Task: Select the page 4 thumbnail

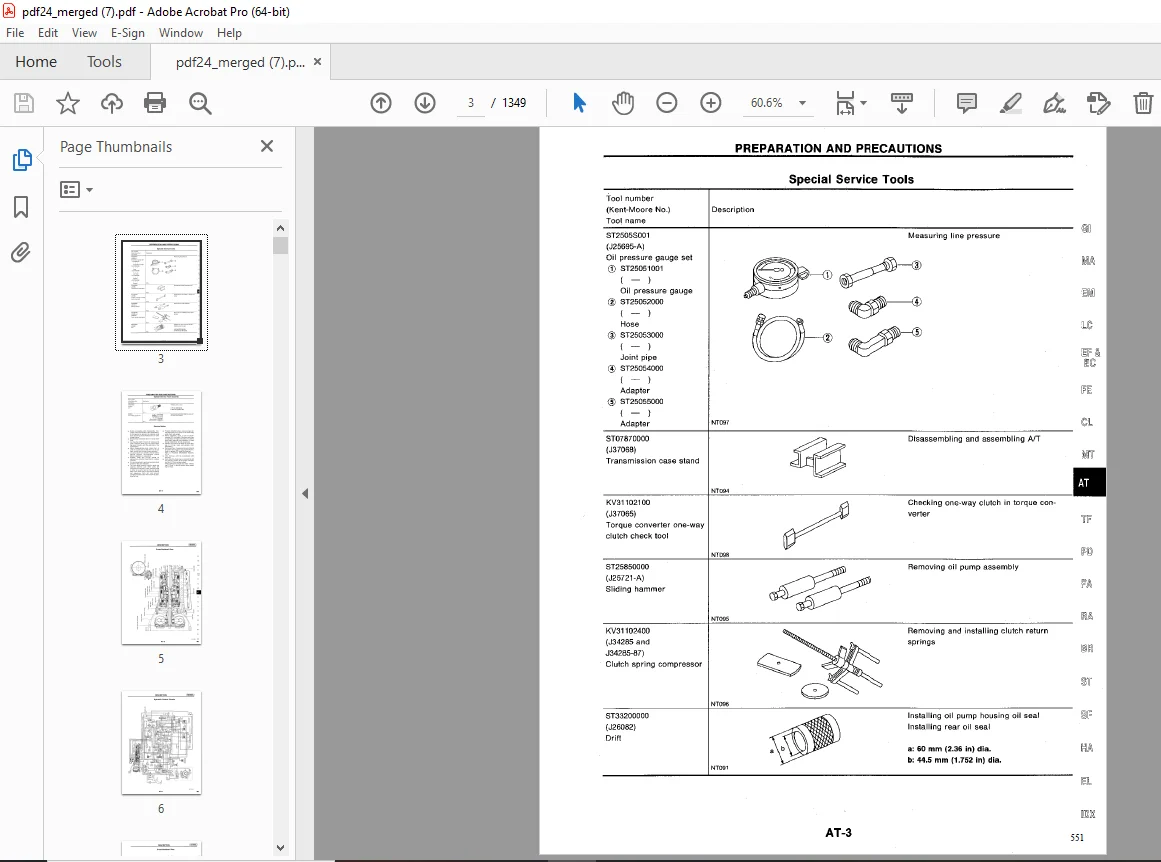Action: (161, 443)
